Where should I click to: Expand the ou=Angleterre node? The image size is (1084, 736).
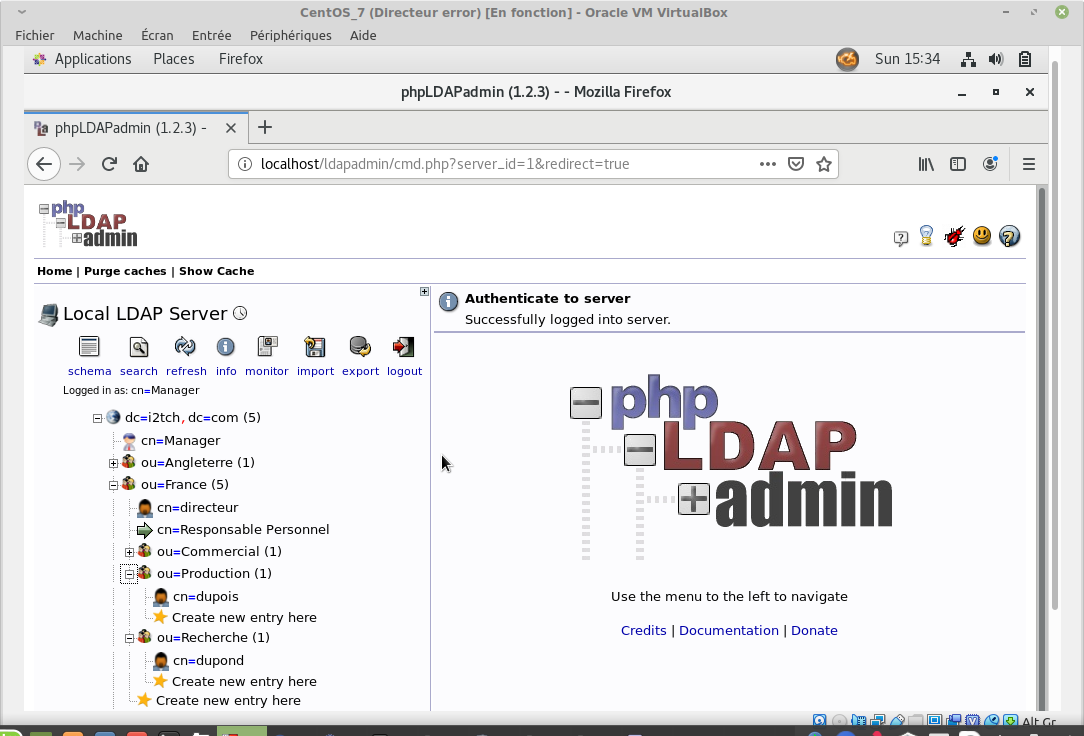pyautogui.click(x=114, y=463)
